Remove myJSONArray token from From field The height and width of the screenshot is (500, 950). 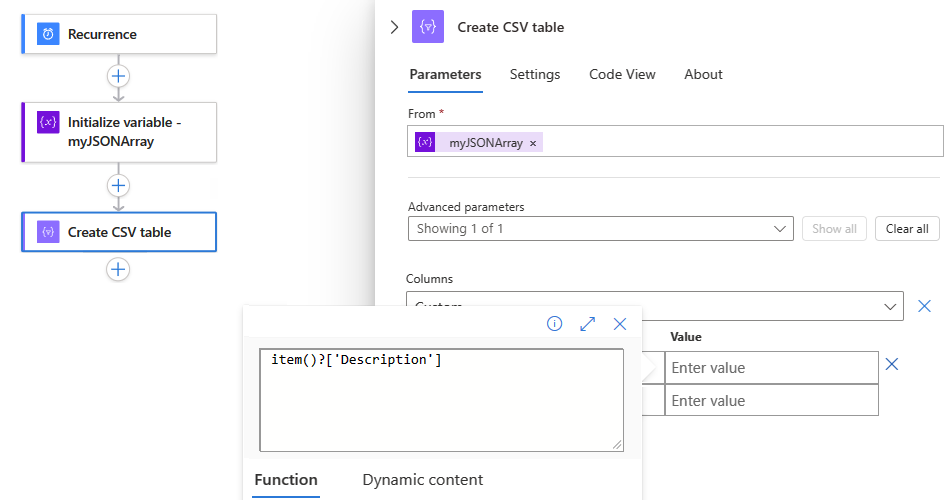coord(533,143)
